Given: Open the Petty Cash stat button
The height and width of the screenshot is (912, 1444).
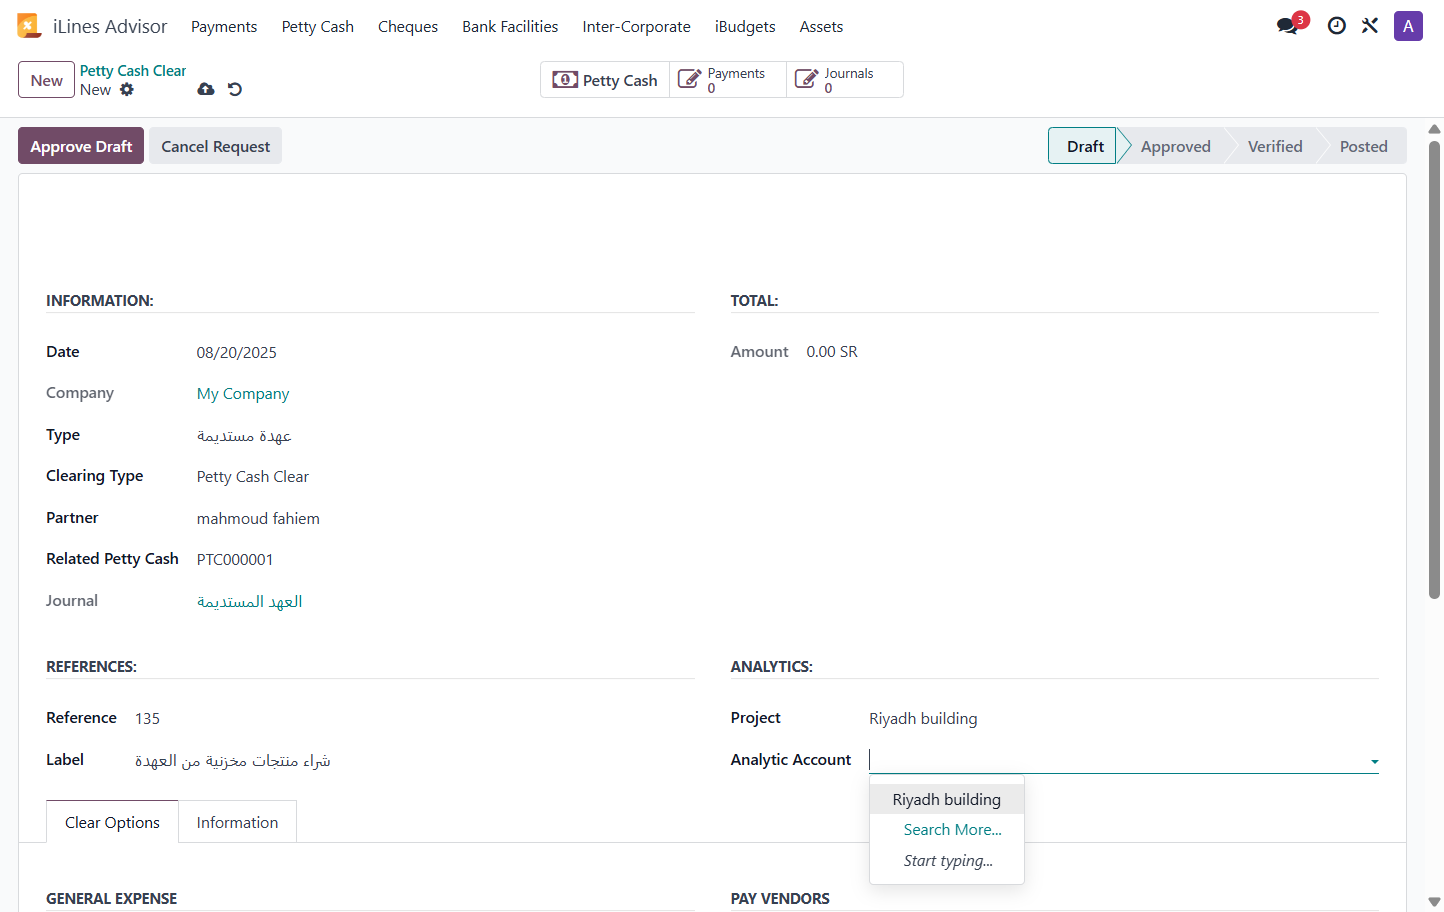Looking at the screenshot, I should (x=605, y=80).
